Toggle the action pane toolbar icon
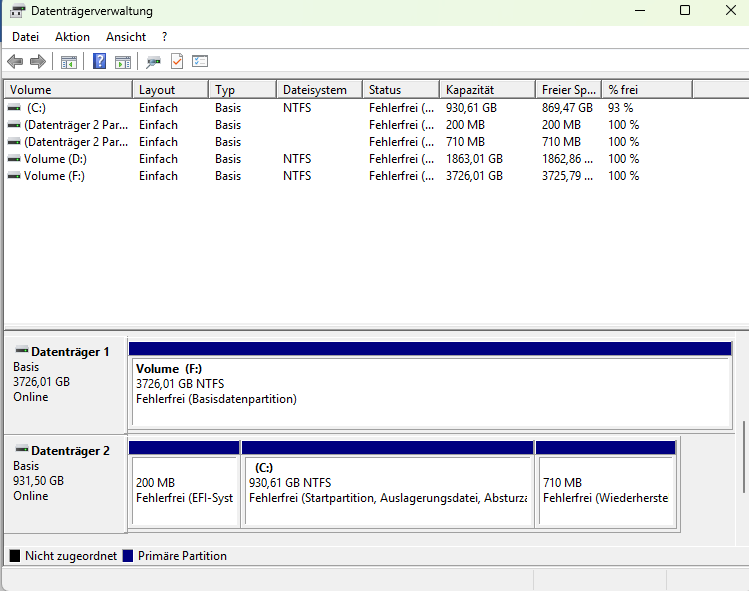The height and width of the screenshot is (591, 749). click(123, 62)
